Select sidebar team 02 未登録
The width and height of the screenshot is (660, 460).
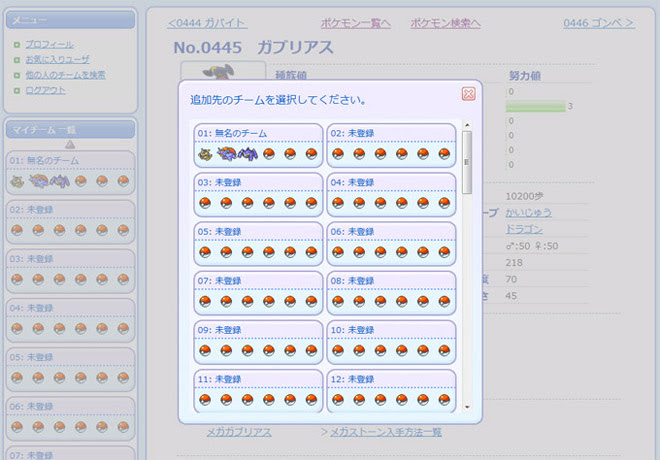[70, 222]
